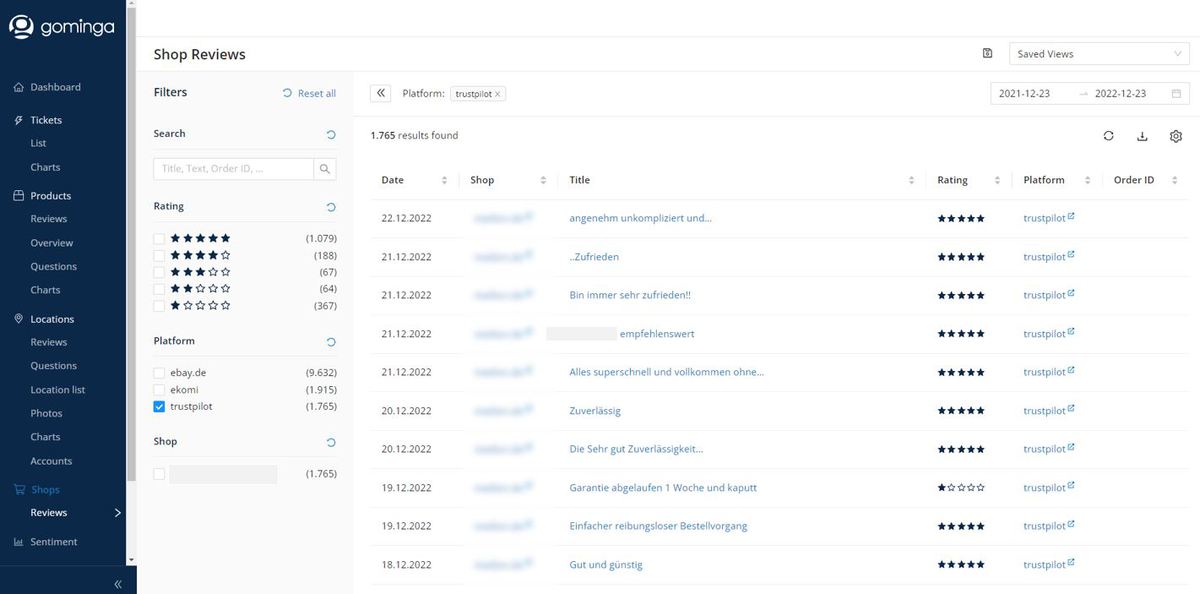Viewport: 1200px width, 594px height.
Task: Click the download export icon
Action: tap(1142, 136)
